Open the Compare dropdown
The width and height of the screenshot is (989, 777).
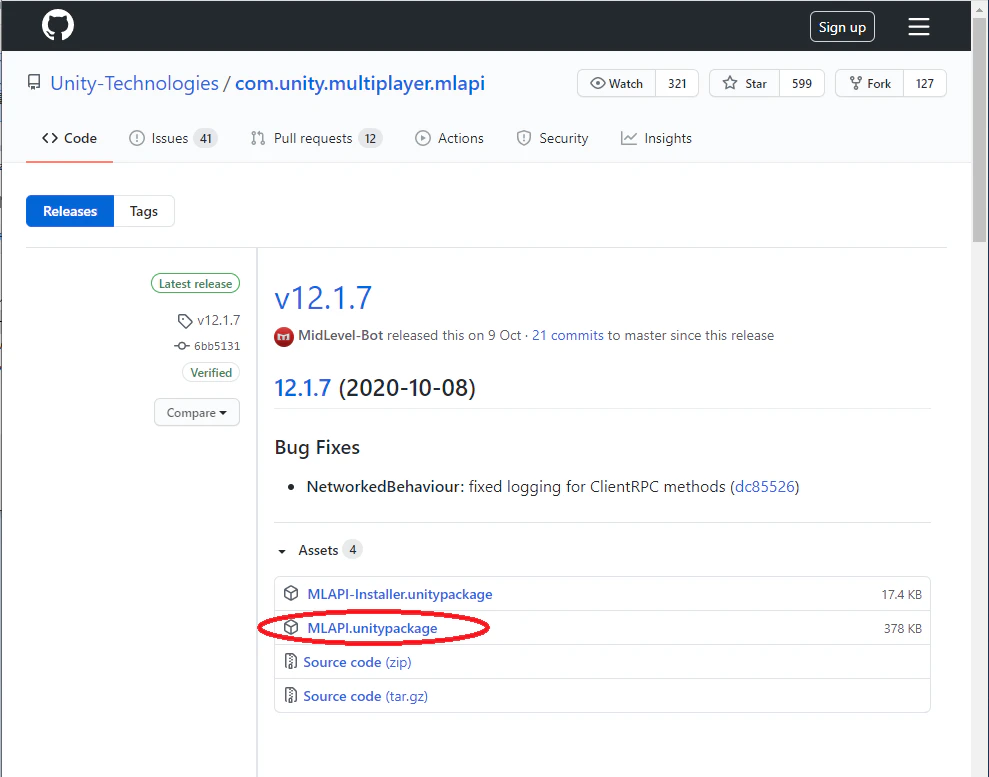(x=197, y=412)
